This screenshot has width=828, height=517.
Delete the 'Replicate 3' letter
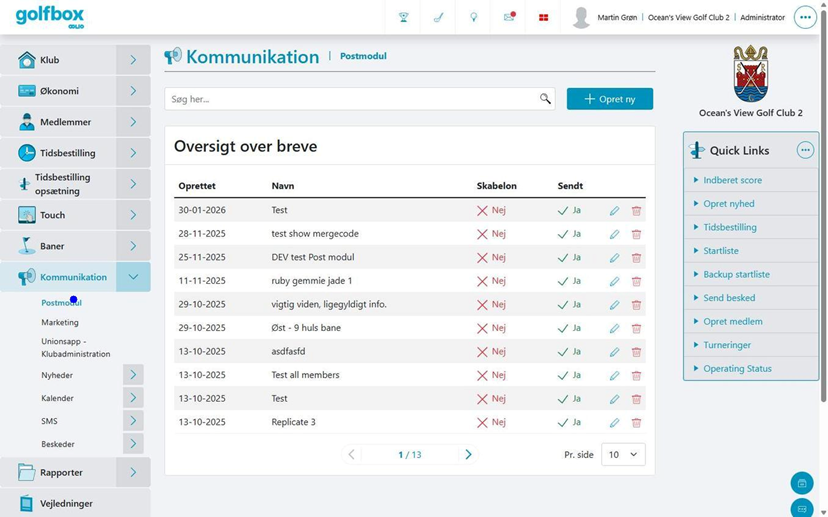click(x=636, y=422)
